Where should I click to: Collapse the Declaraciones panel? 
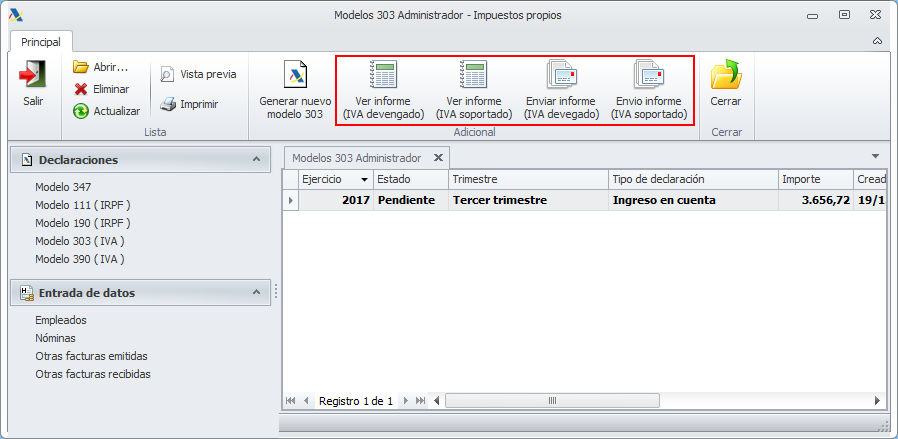coord(257,160)
